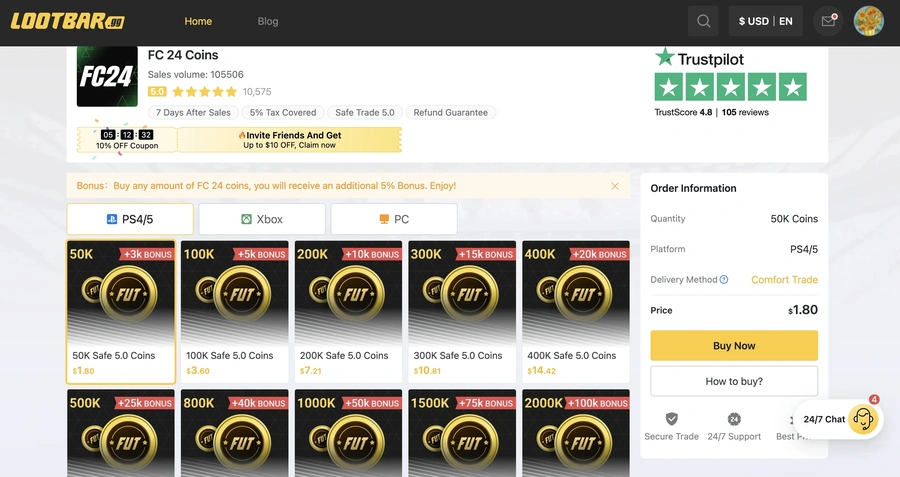Click the 10,575 ratings count

(x=257, y=92)
